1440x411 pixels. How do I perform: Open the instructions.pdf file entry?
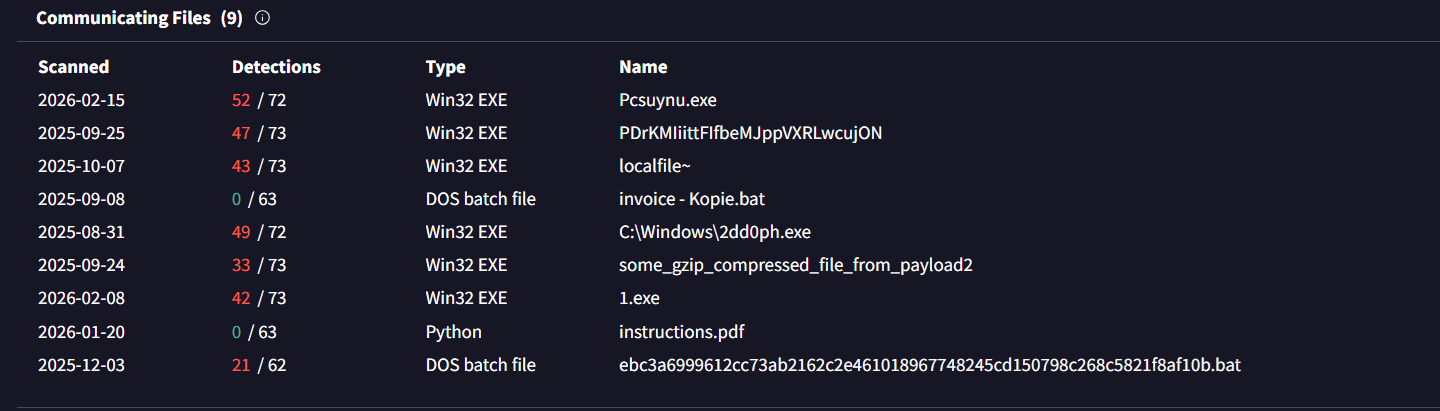click(681, 331)
